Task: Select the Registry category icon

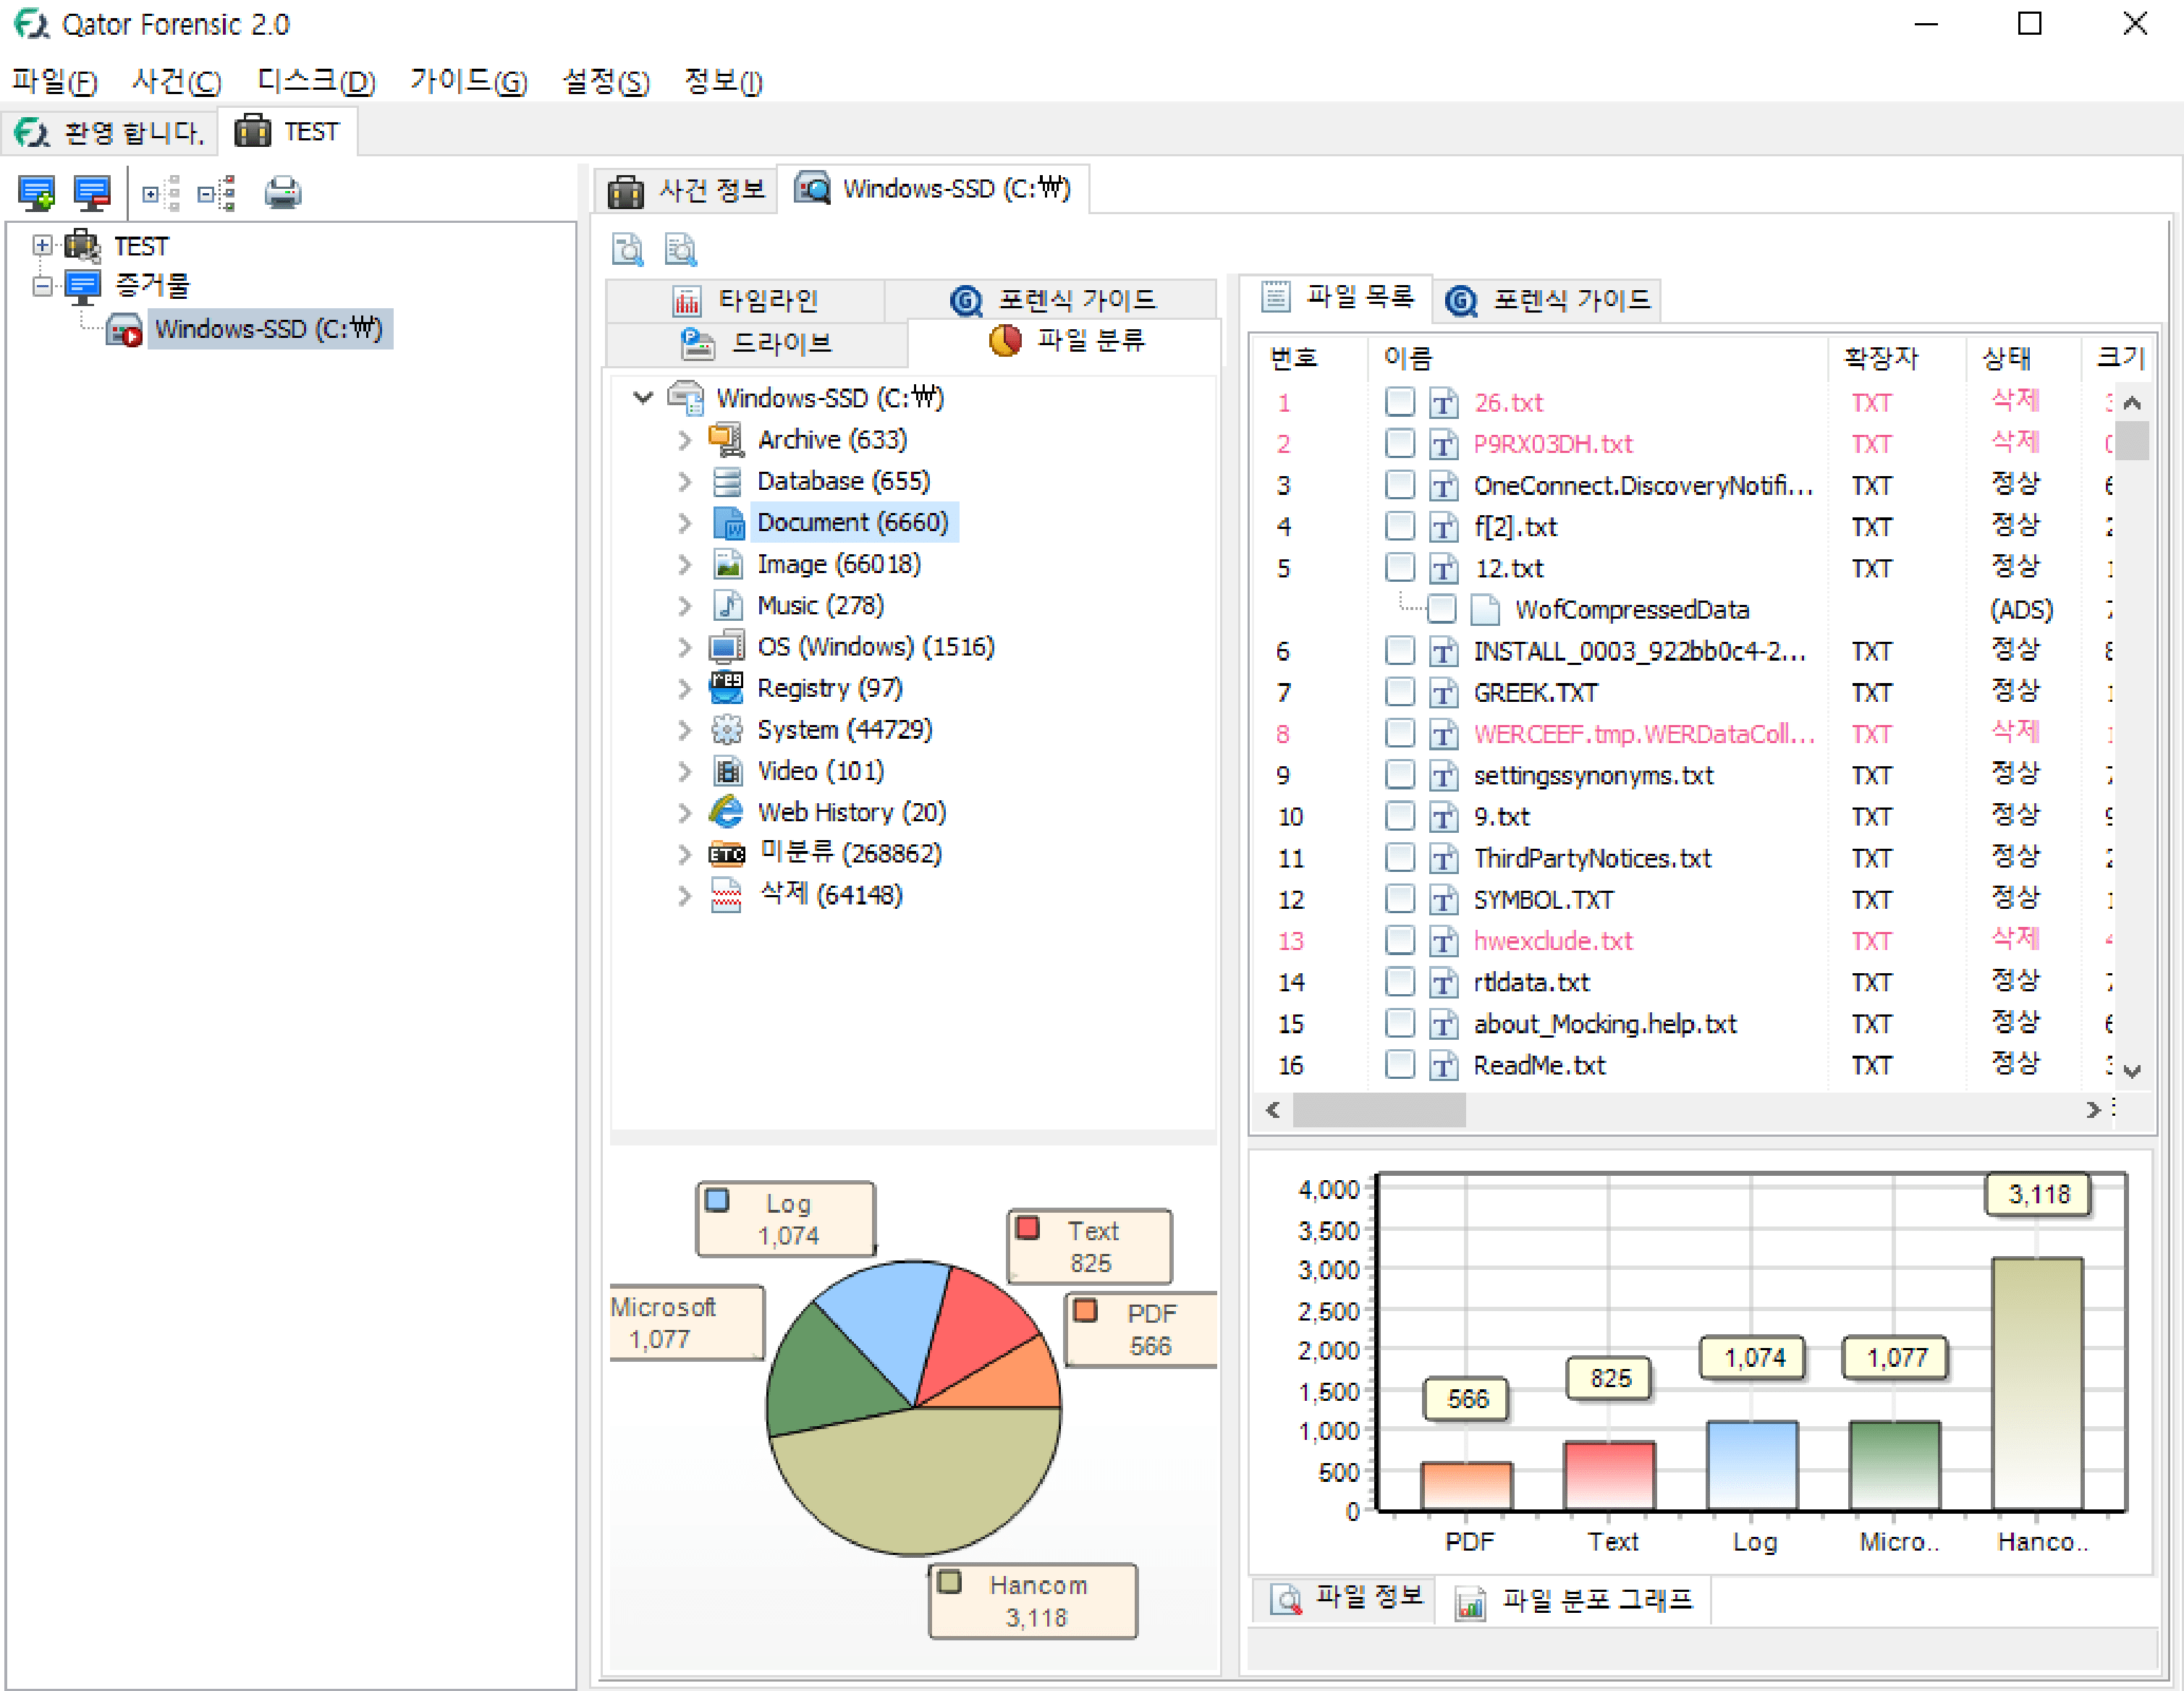Action: pyautogui.click(x=727, y=688)
